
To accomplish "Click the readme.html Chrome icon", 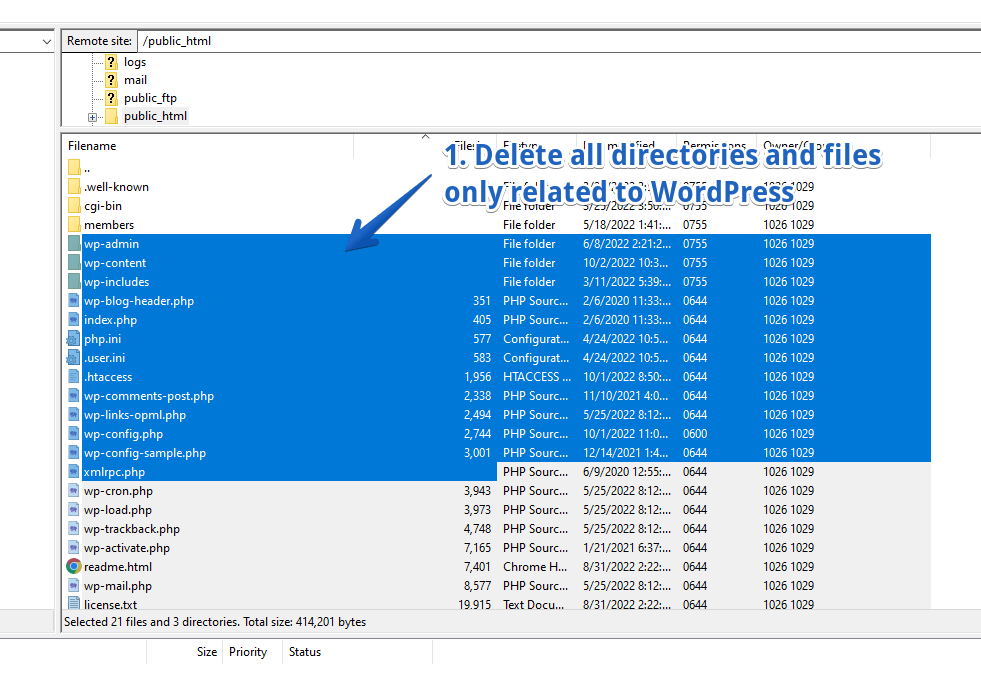I will [74, 567].
